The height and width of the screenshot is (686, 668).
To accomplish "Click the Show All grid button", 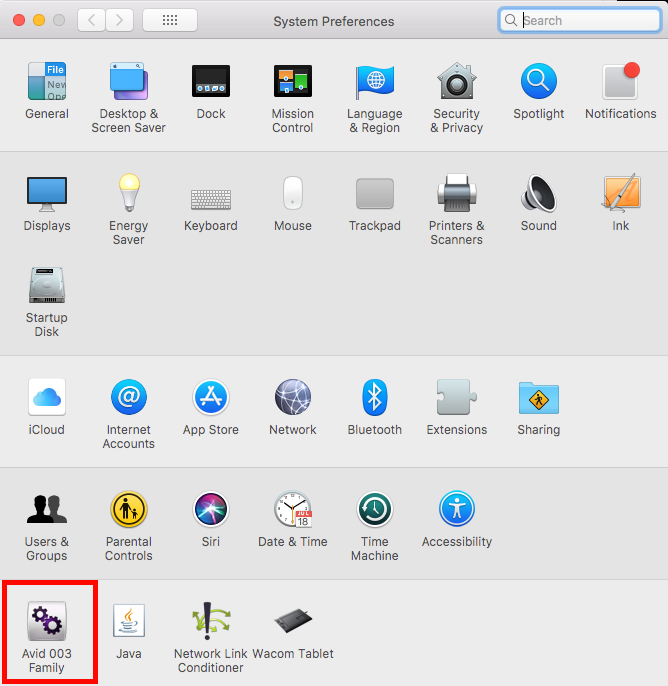I will point(170,20).
